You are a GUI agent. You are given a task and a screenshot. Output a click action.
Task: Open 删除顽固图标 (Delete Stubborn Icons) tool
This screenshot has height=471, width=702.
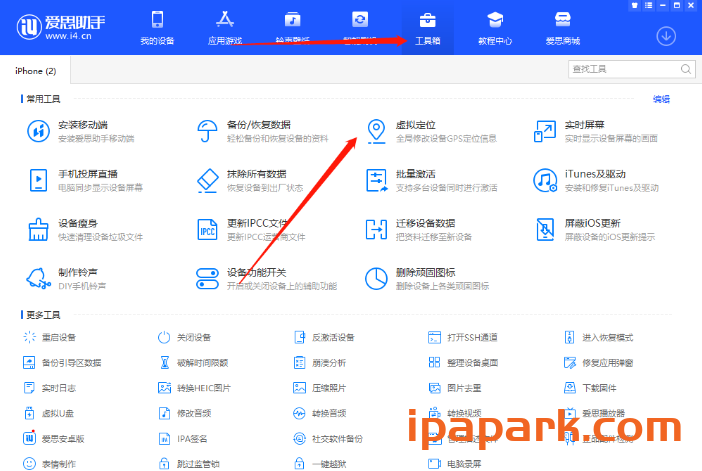[x=427, y=279]
